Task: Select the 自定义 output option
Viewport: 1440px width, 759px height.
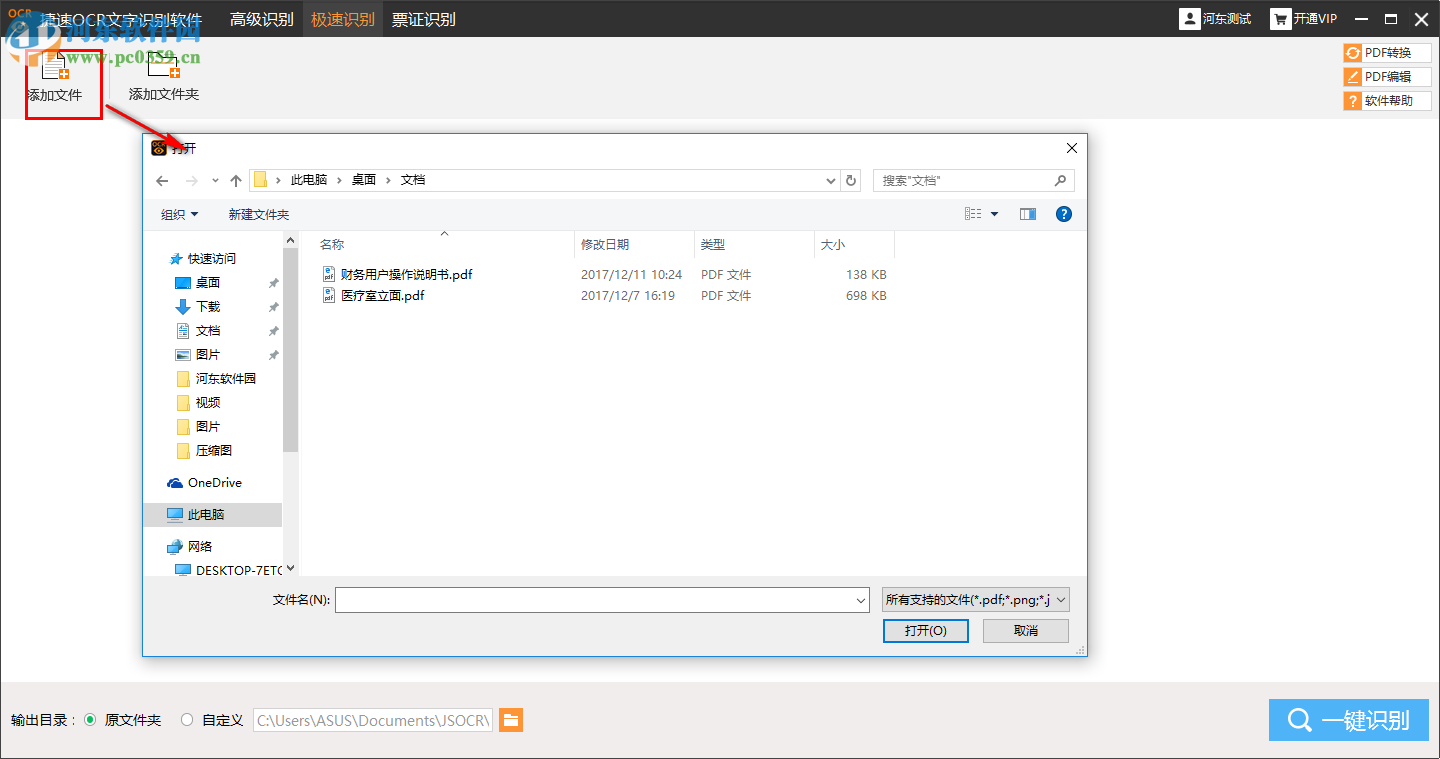Action: [x=187, y=719]
